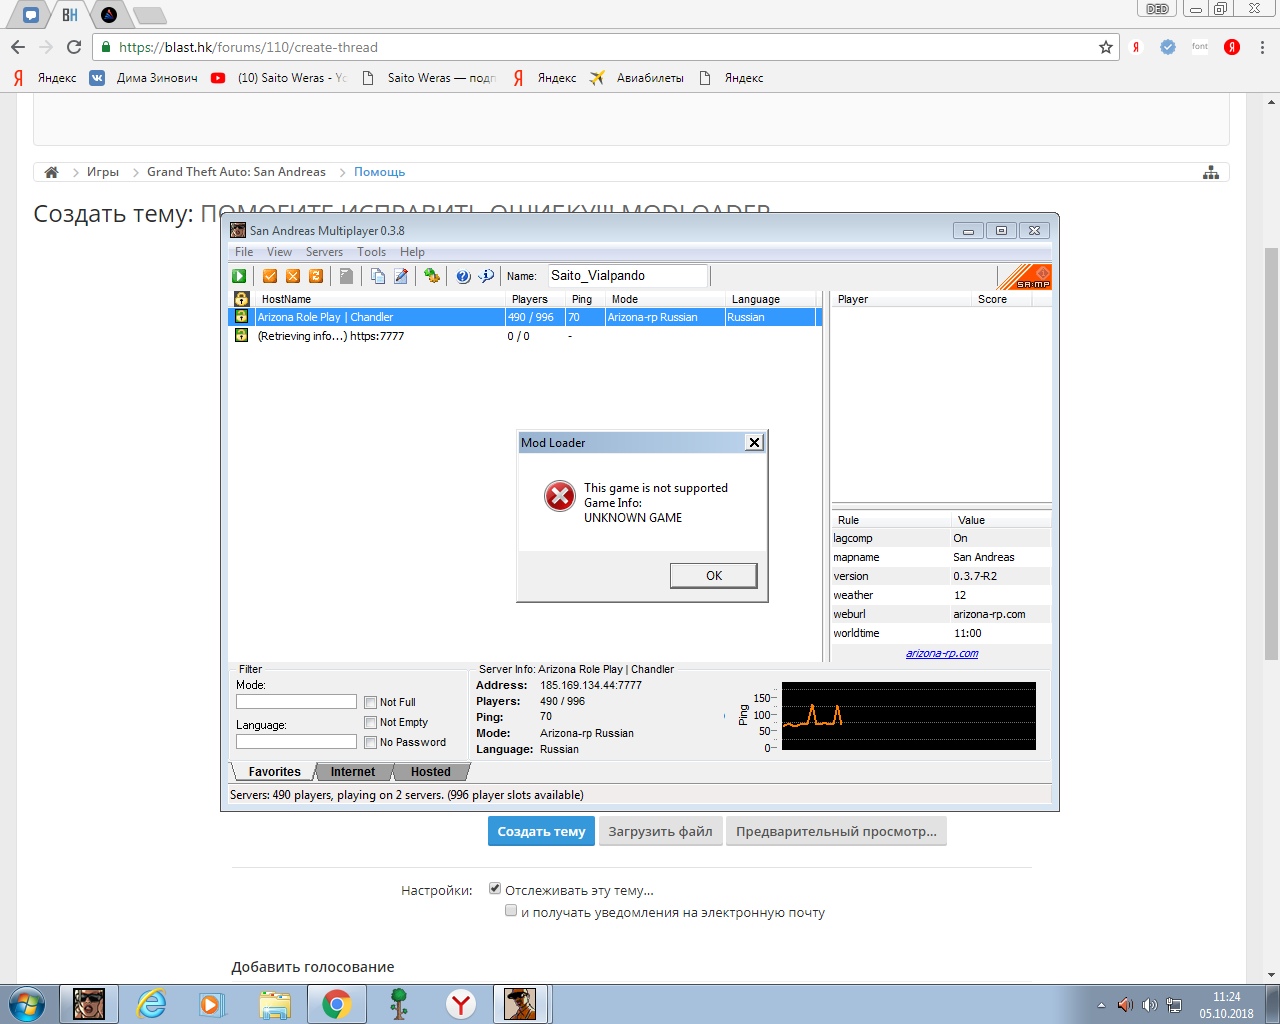Click the blue checkmark browser extension

(1168, 47)
